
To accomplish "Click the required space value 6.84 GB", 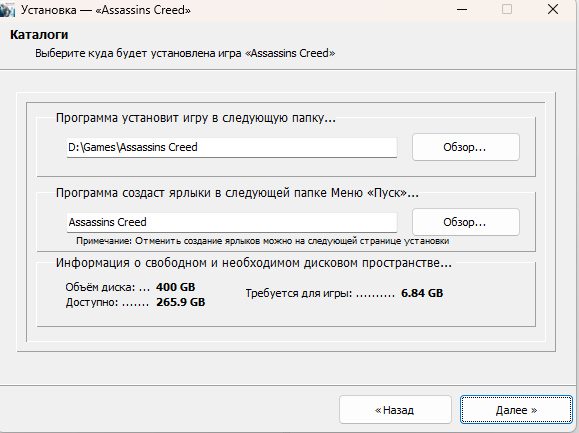I will coord(422,293).
